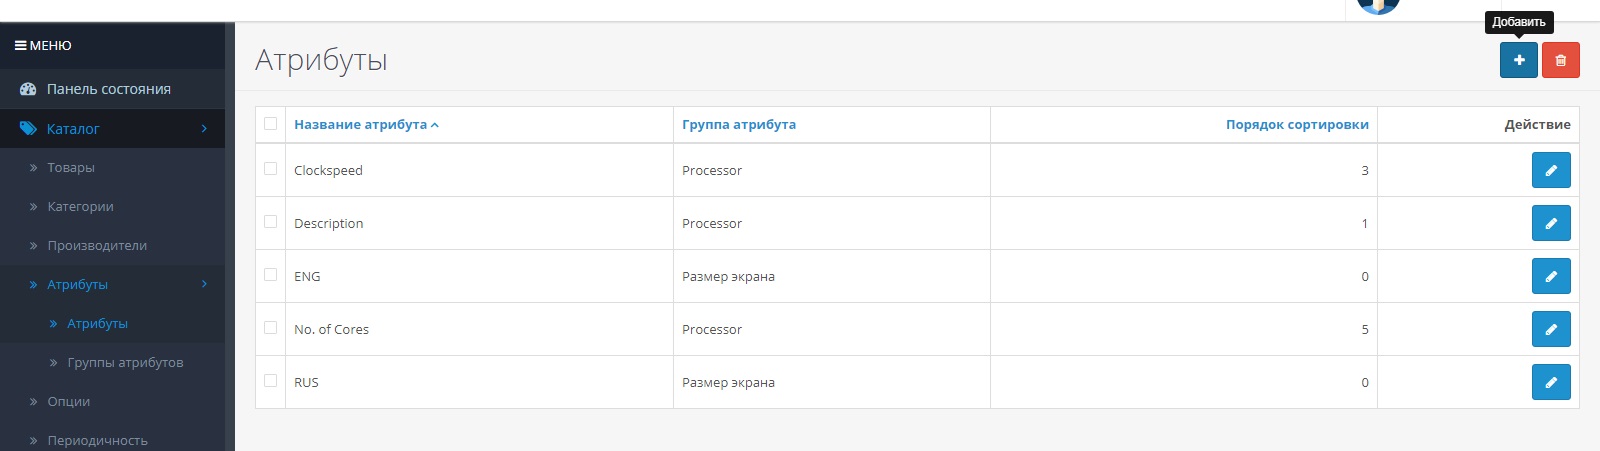Check the RUS attribute checkbox
This screenshot has height=451, width=1600.
pyautogui.click(x=270, y=381)
